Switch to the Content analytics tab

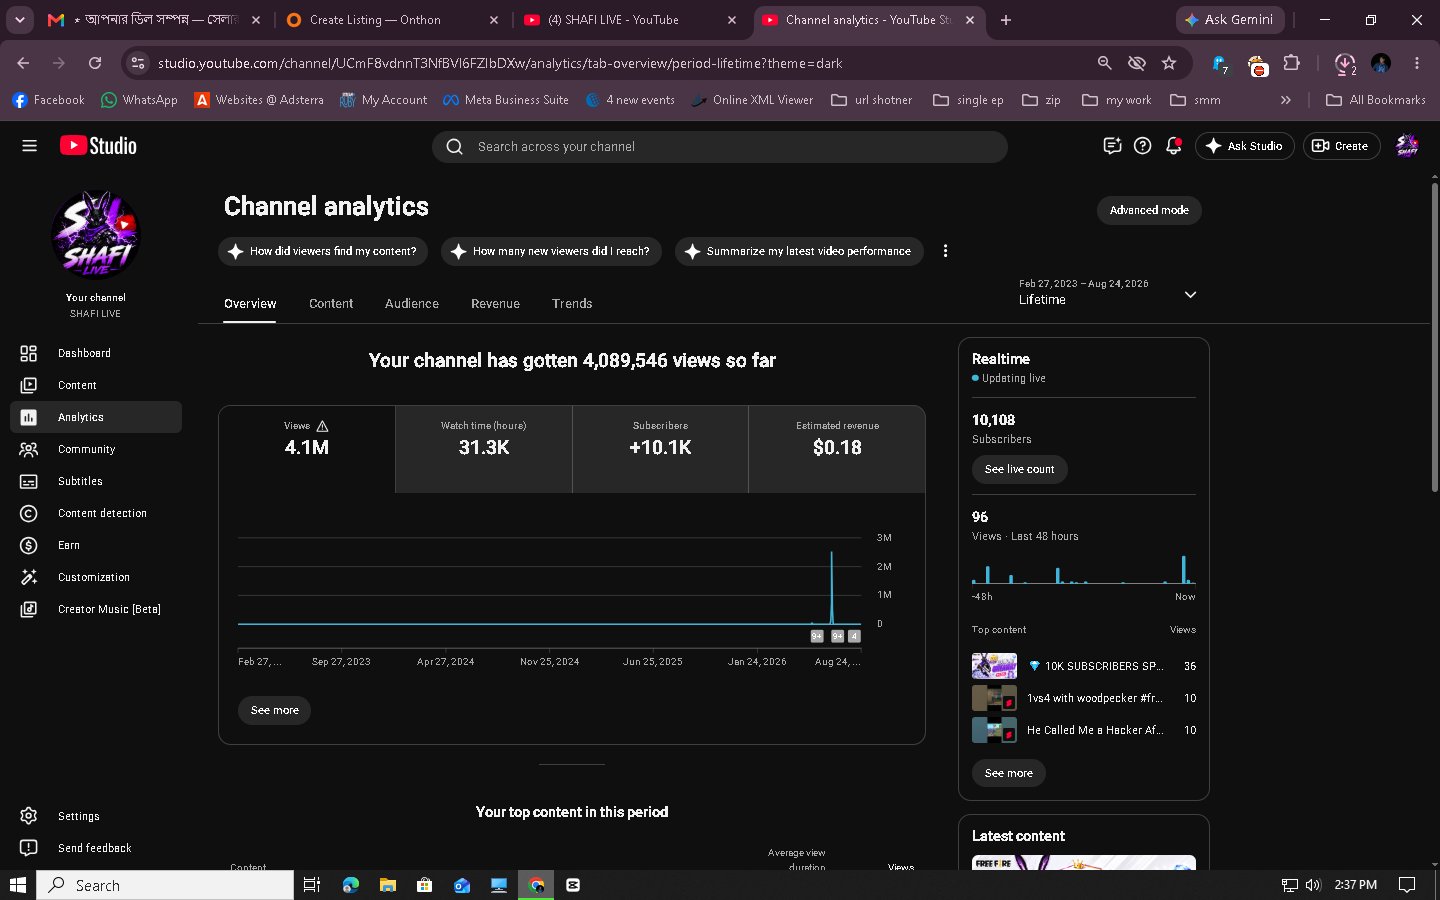click(x=331, y=304)
